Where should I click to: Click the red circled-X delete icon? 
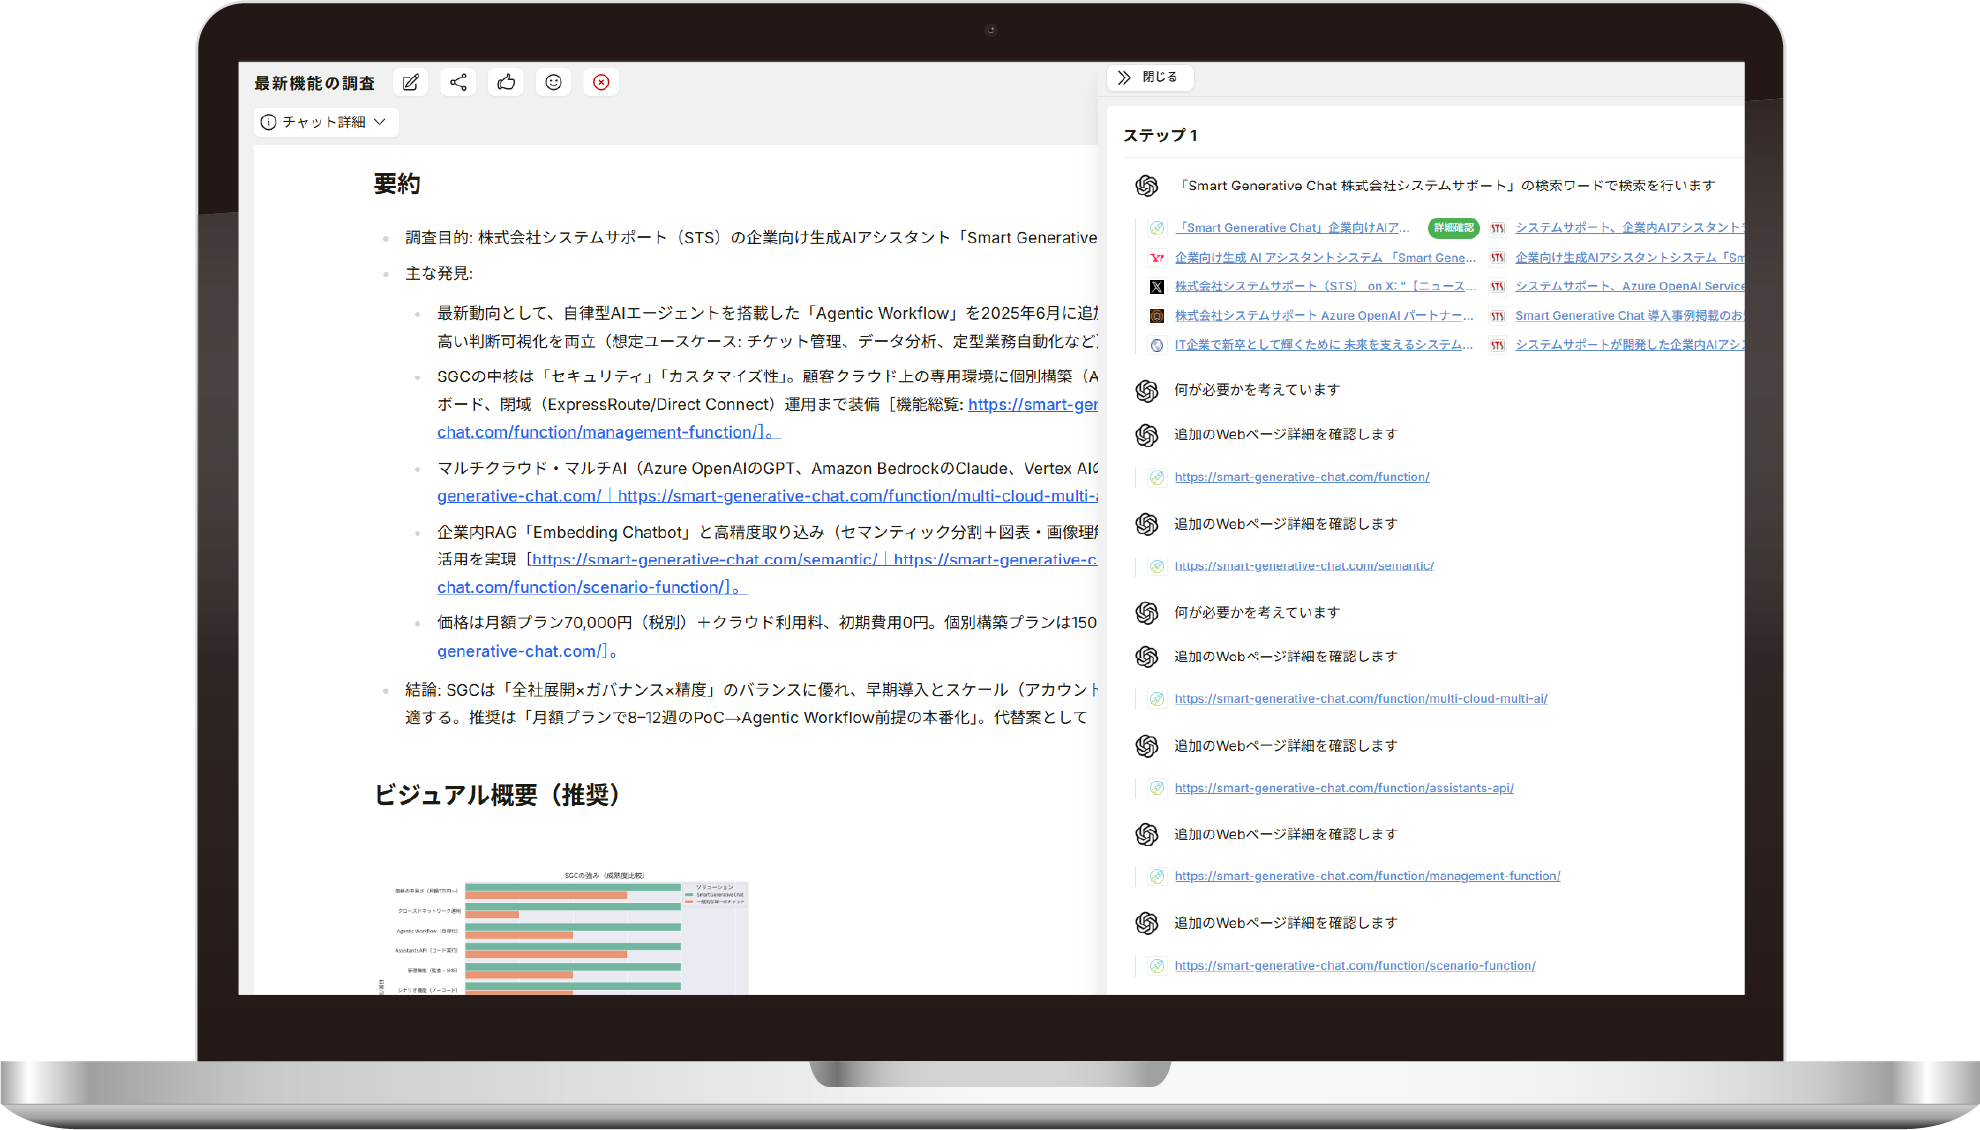tap(601, 83)
